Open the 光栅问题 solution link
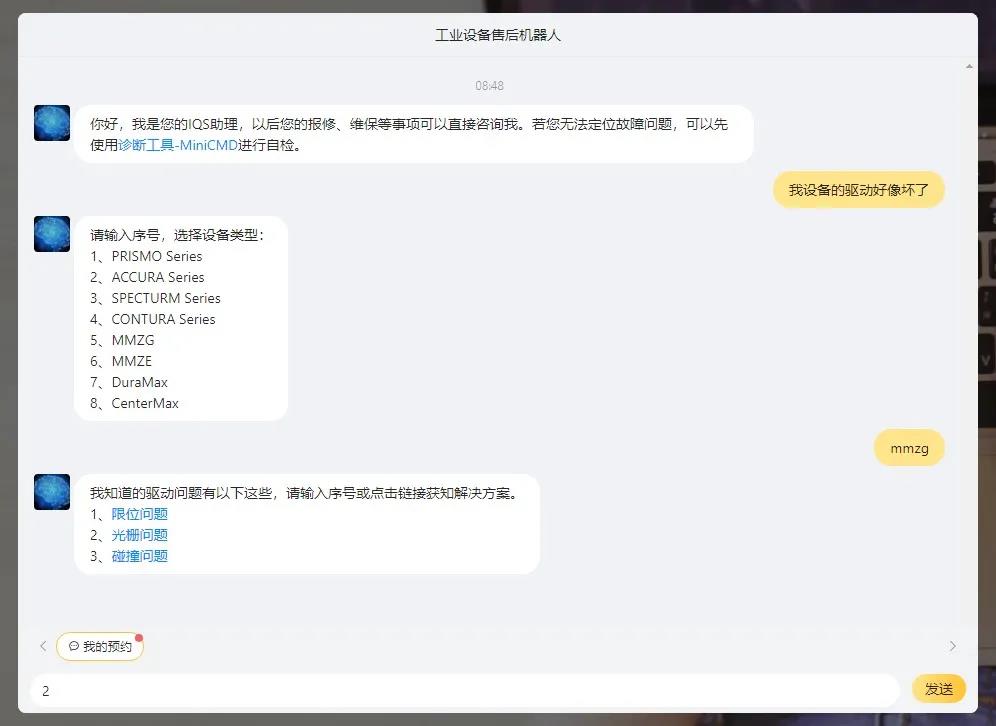This screenshot has height=726, width=996. click(140, 535)
